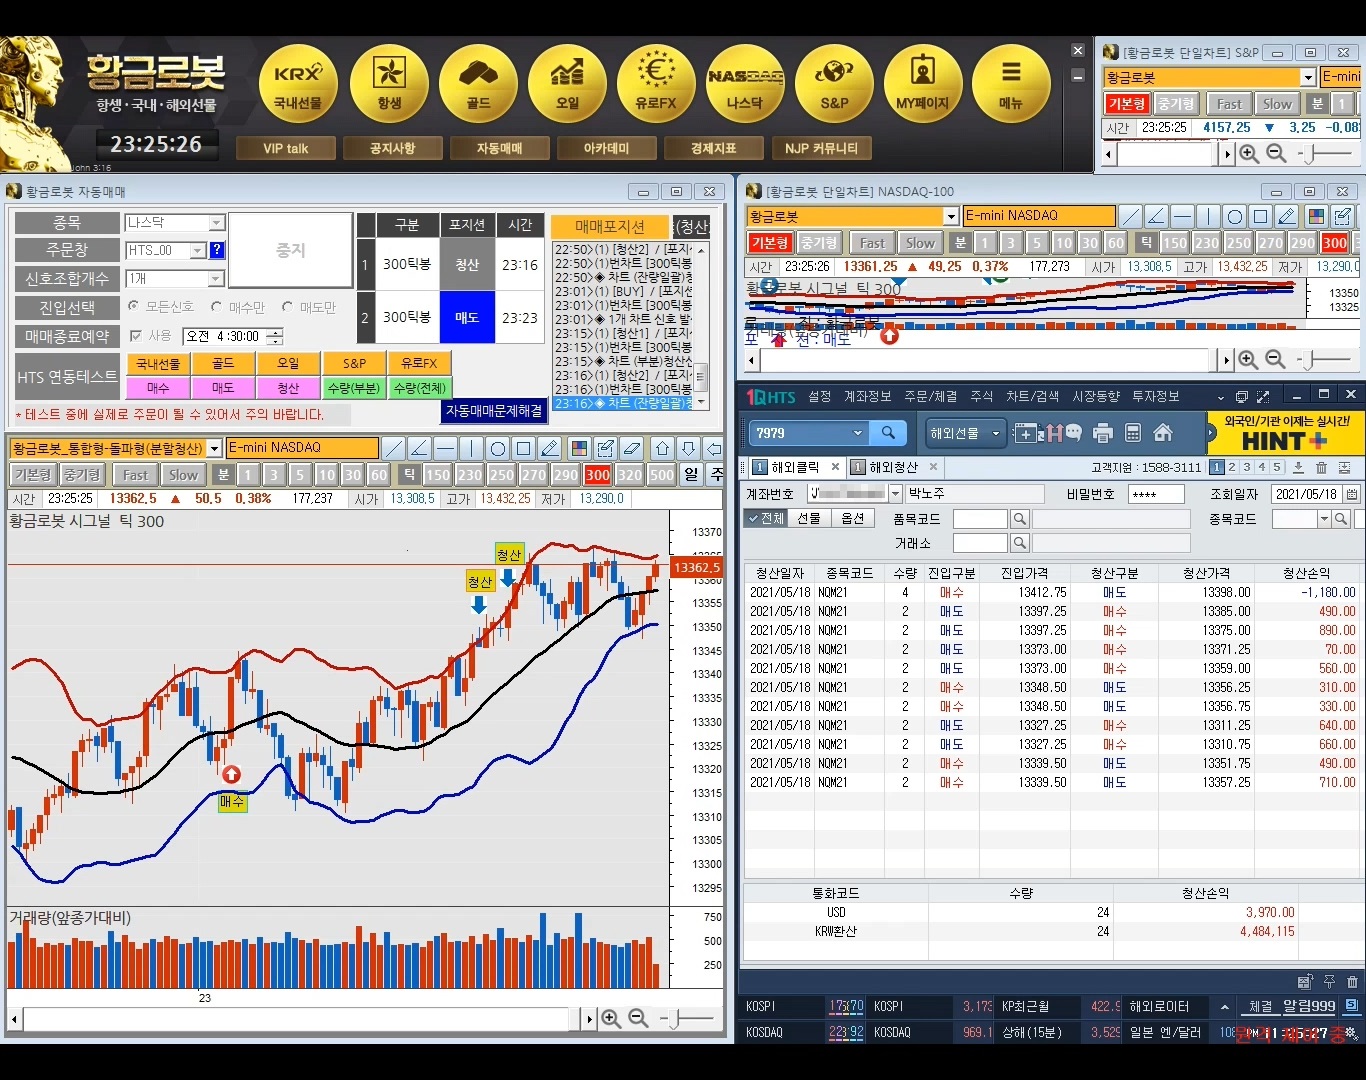Expand 황금로봇 dropdown in S&P chart window

(1307, 77)
